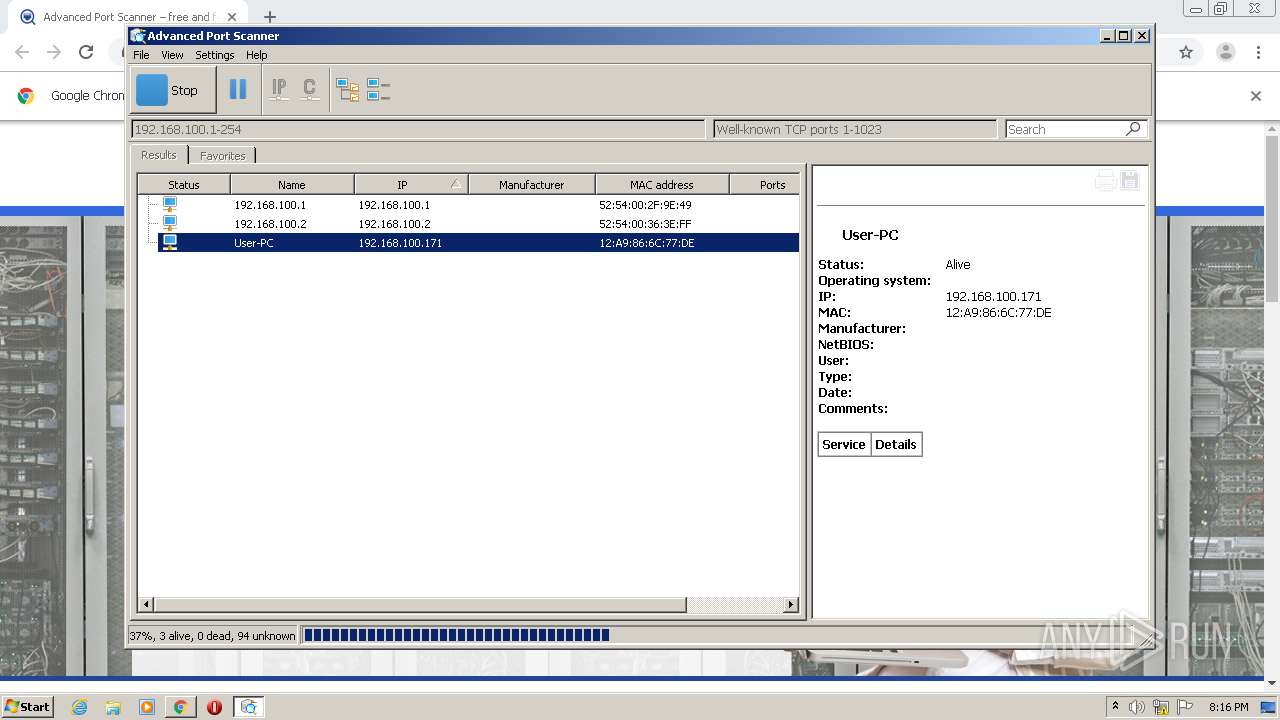Sort by the Manufacturer column header
This screenshot has width=1280, height=720.
(x=532, y=184)
